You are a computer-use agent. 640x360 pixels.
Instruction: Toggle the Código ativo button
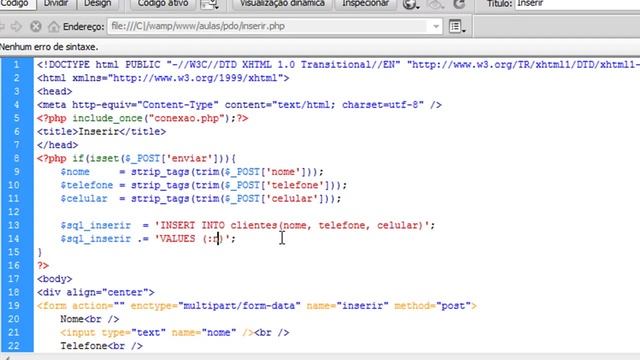point(163,4)
